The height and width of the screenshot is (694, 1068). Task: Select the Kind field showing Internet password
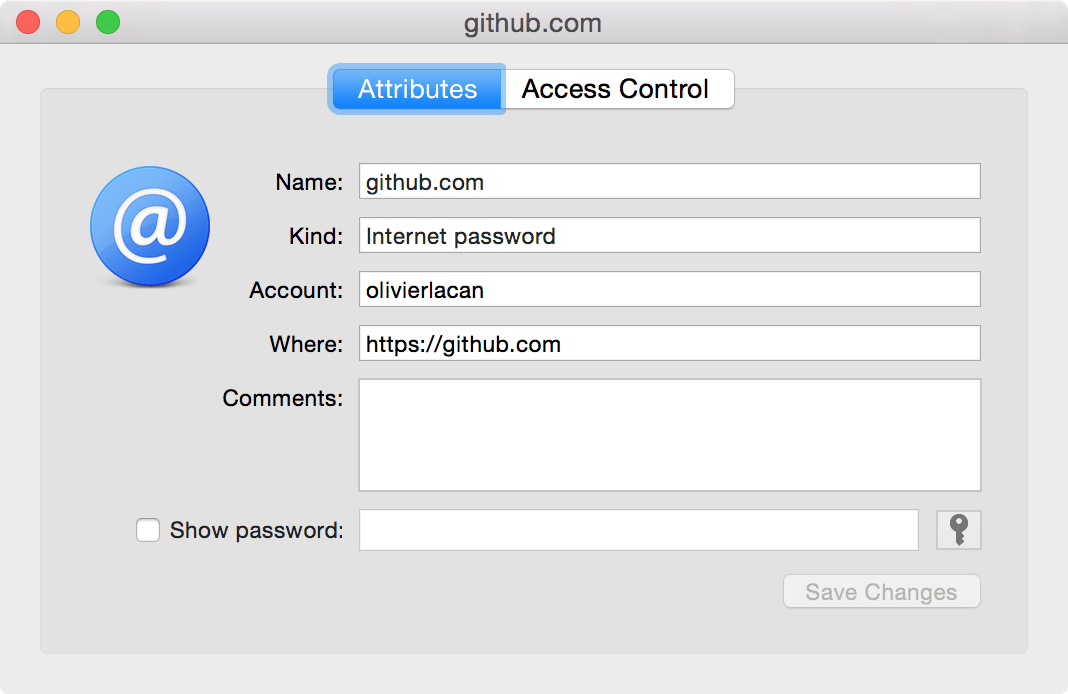click(x=668, y=236)
